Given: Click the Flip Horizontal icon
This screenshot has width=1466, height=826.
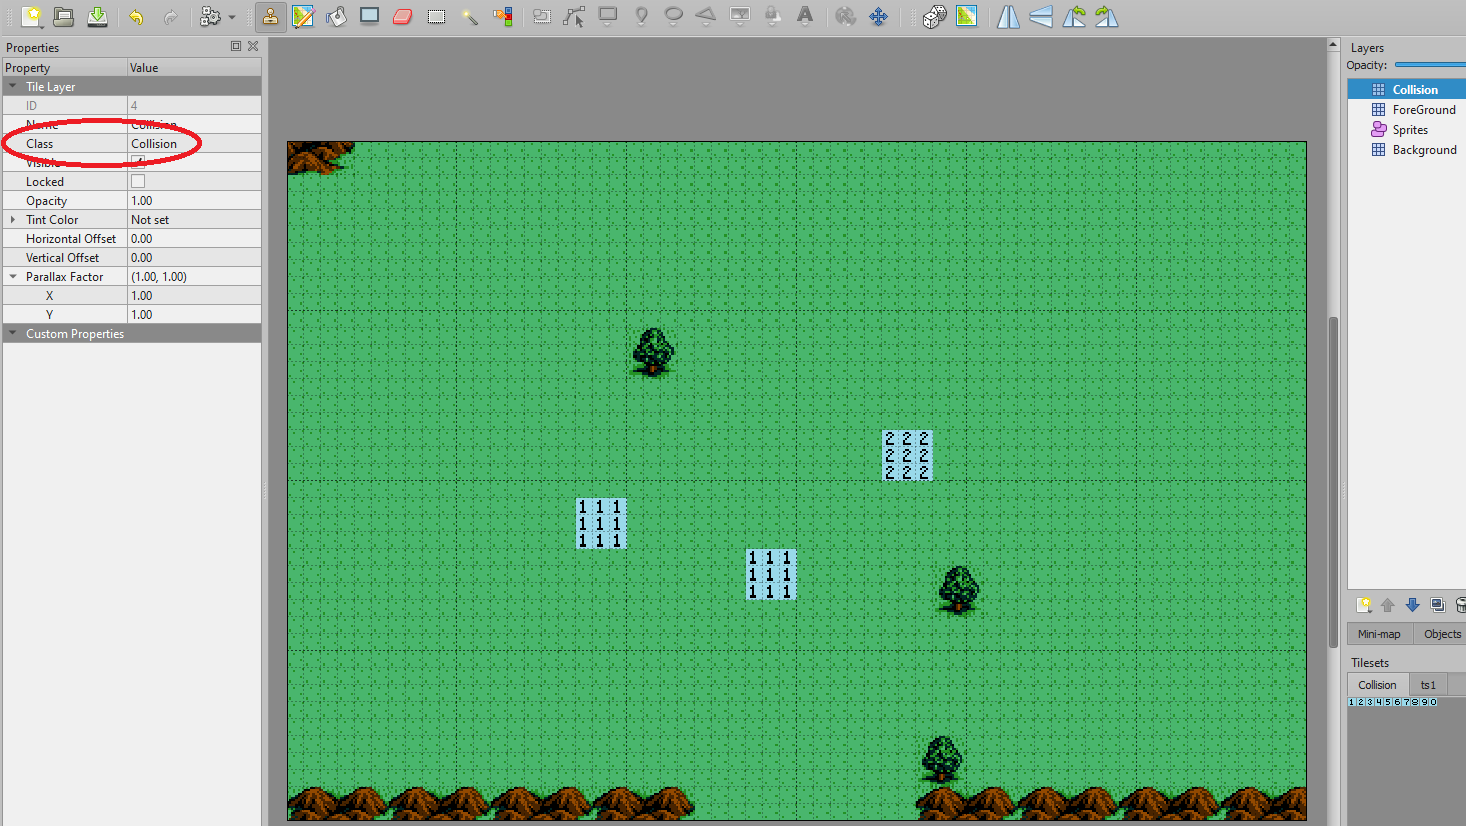Looking at the screenshot, I should [1008, 17].
